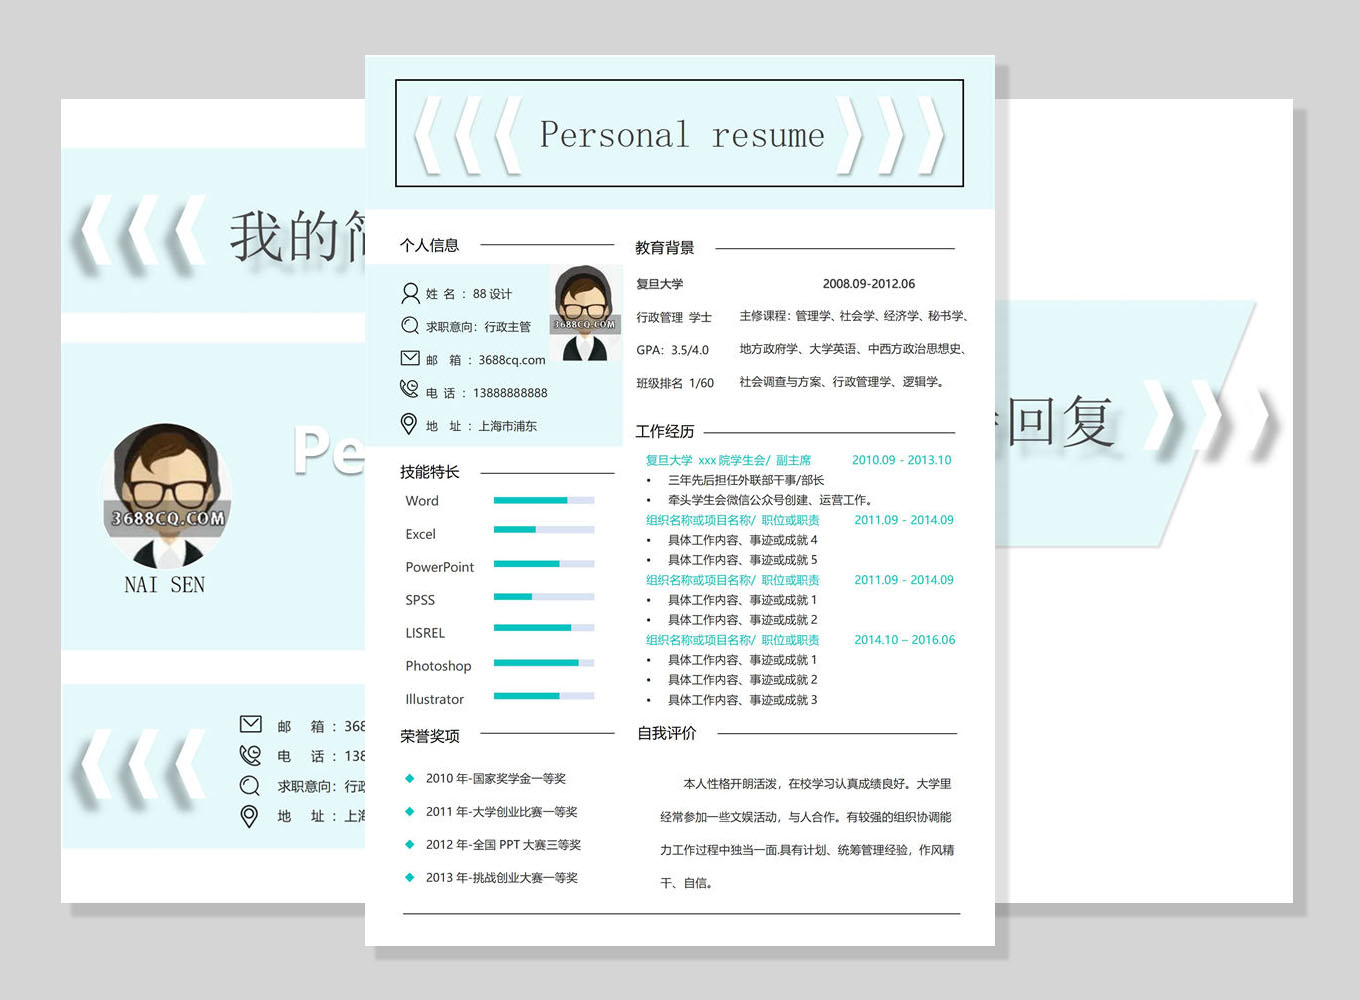Click the SPSS skill level bar
1360x1000 pixels.
pyautogui.click(x=544, y=597)
